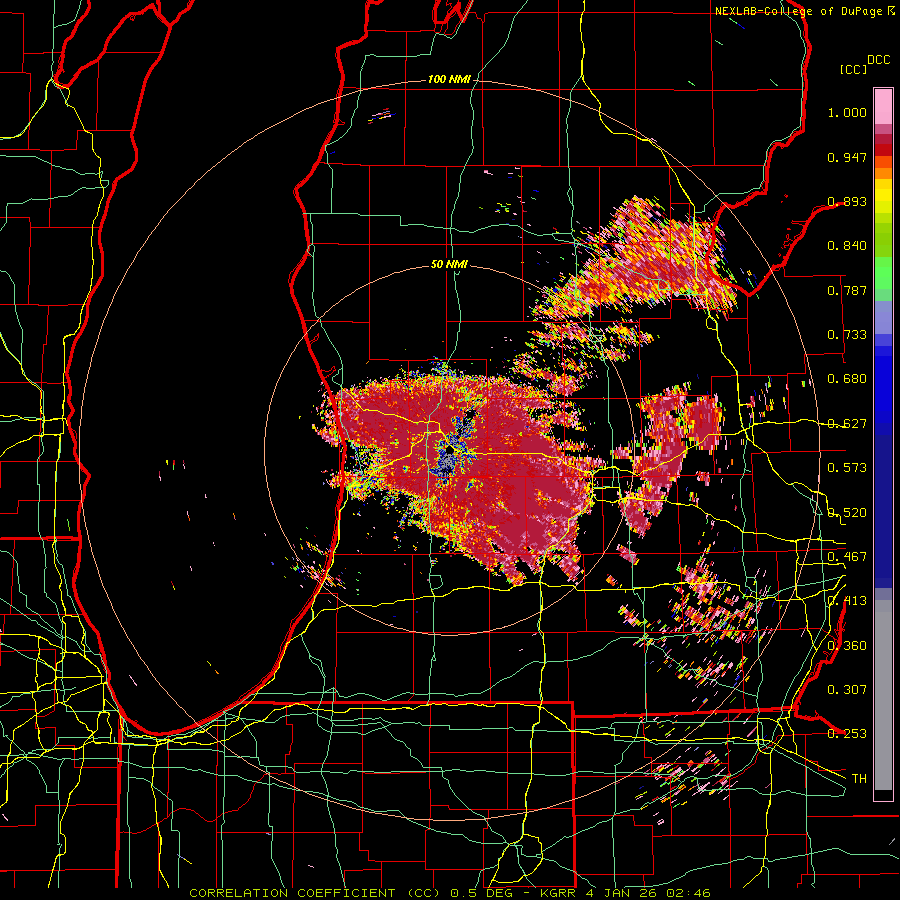Click the 50 NMI range ring label
The image size is (900, 900).
(449, 264)
